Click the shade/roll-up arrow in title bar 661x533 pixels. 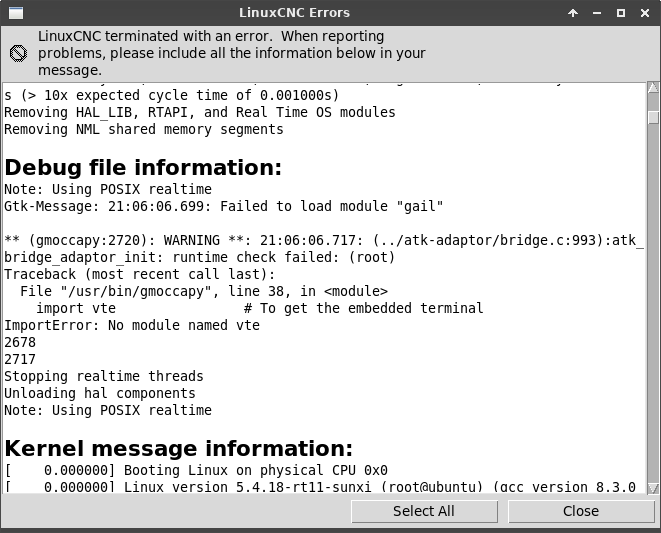[573, 13]
